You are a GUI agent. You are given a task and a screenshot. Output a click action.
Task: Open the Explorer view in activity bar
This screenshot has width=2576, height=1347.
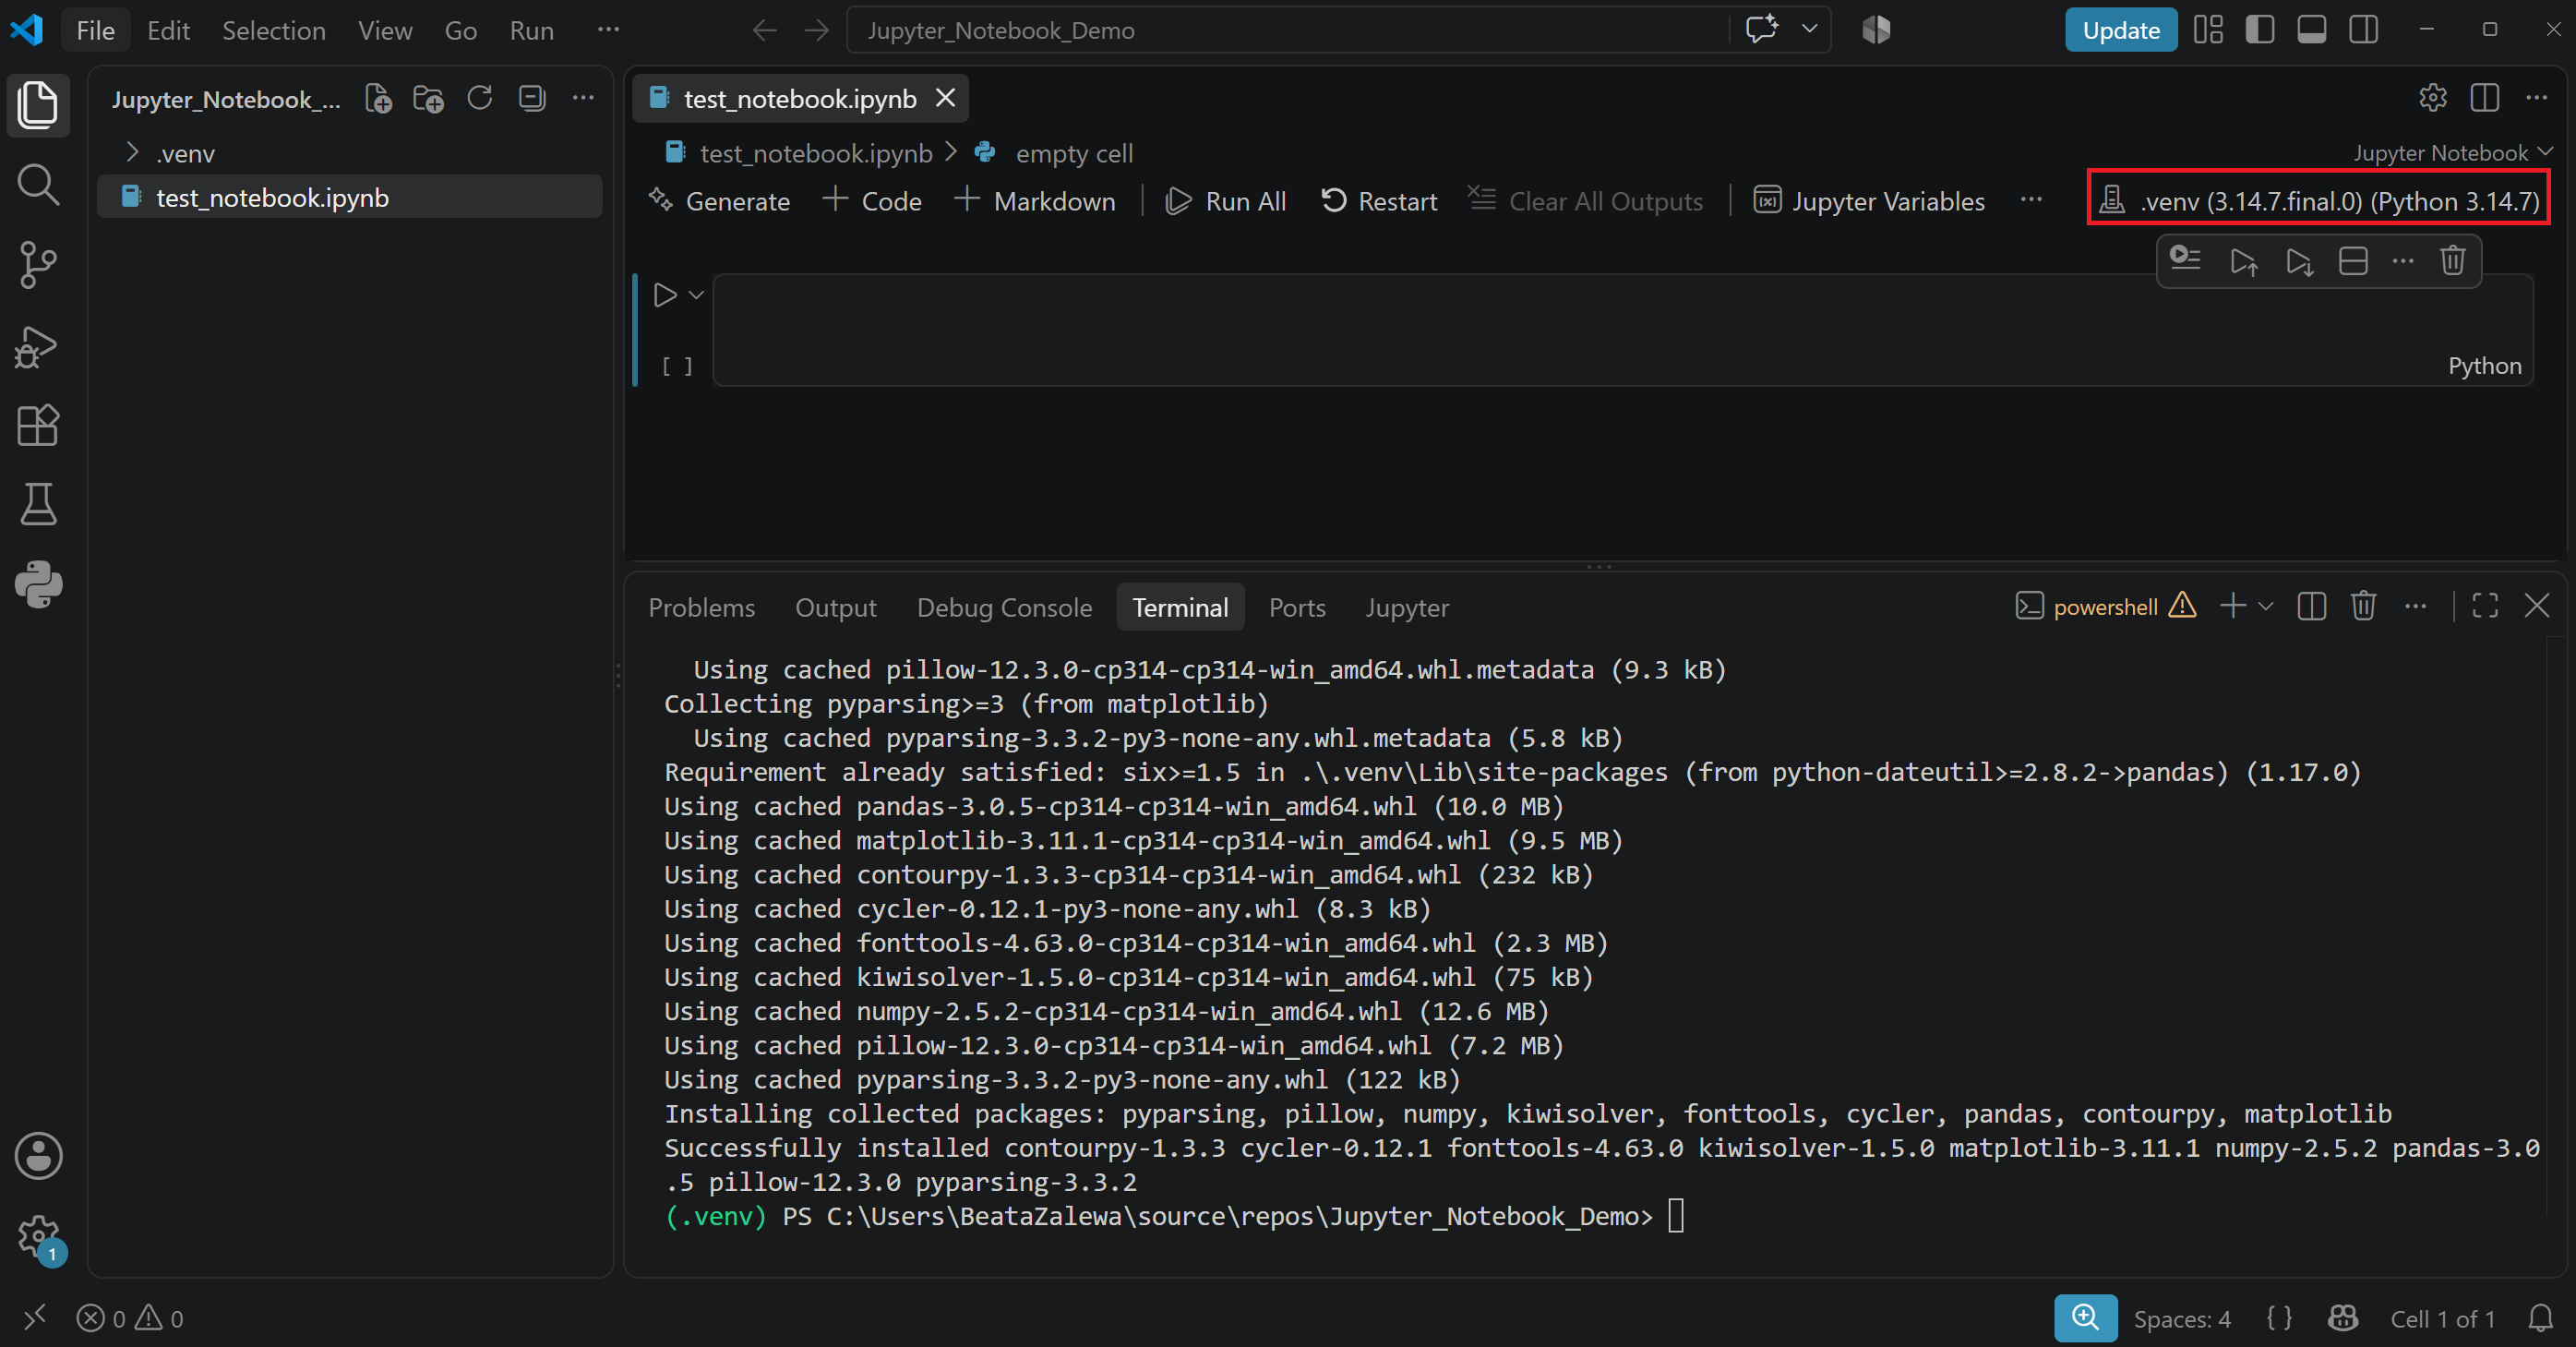tap(38, 104)
